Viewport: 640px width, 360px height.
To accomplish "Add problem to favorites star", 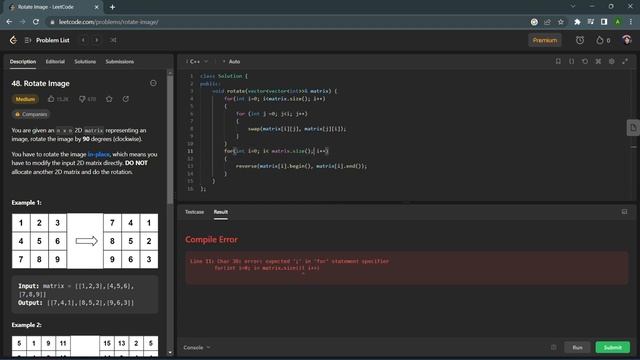I will pos(109,99).
